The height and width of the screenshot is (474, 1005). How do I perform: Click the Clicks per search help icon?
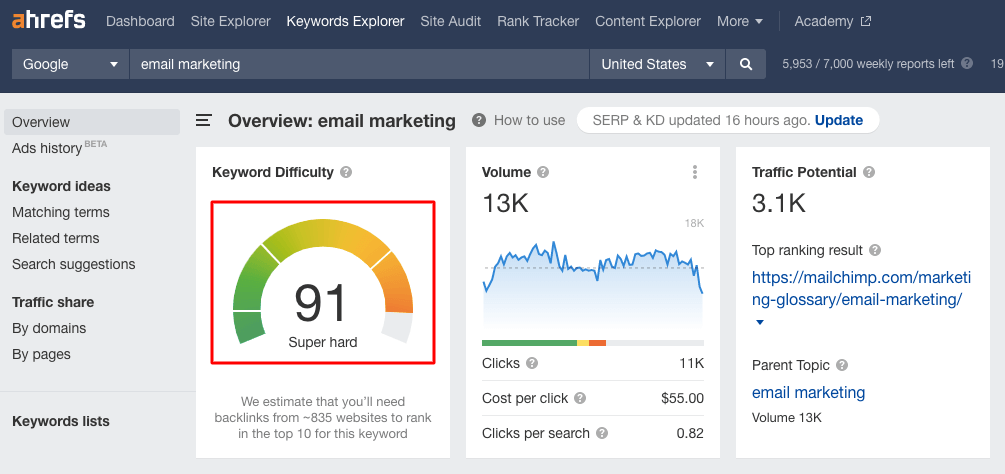[x=602, y=433]
